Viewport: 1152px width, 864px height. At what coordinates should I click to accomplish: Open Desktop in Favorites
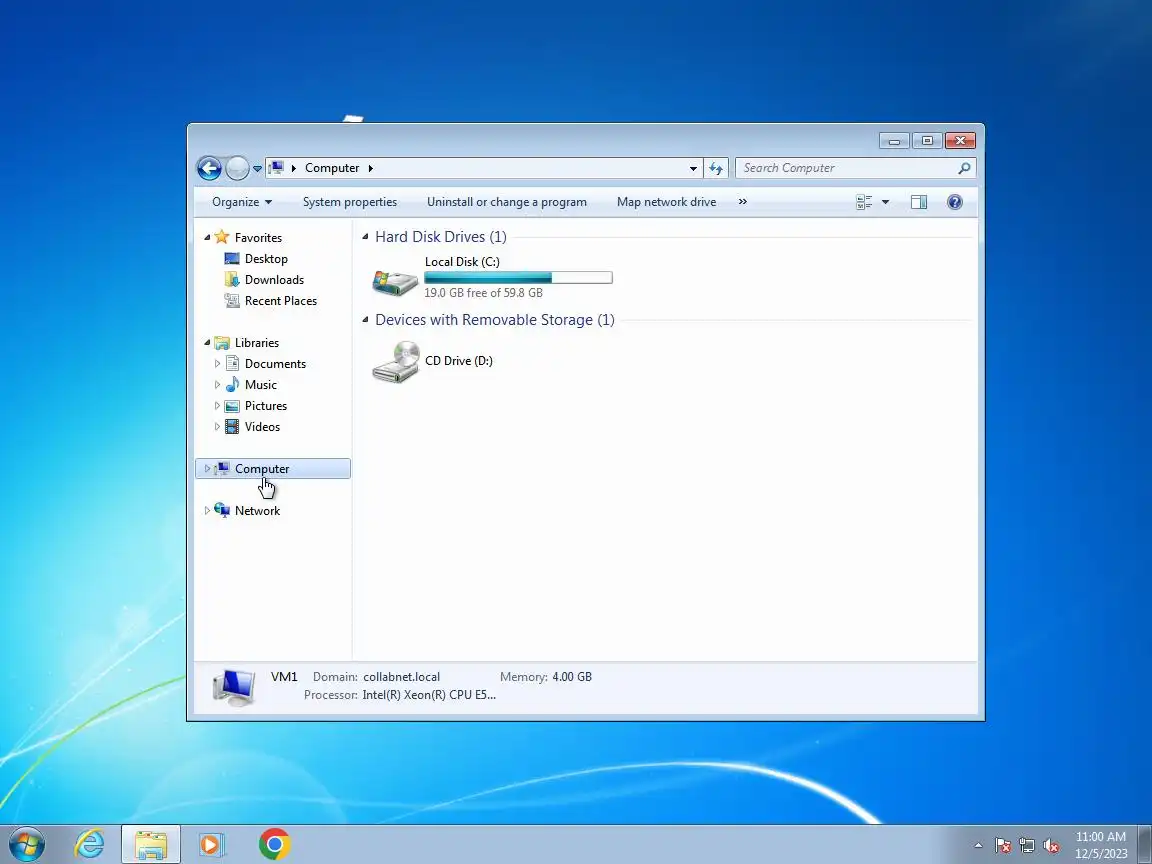click(x=266, y=259)
